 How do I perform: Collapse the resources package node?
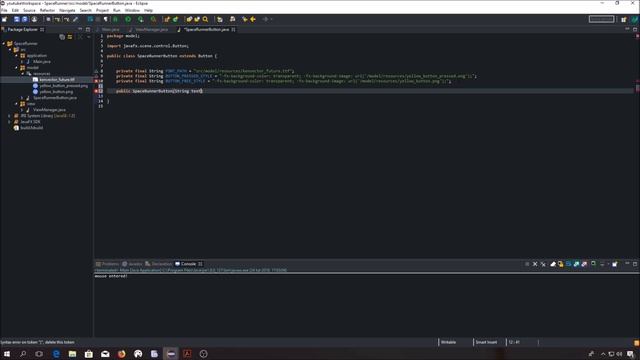(x=23, y=73)
